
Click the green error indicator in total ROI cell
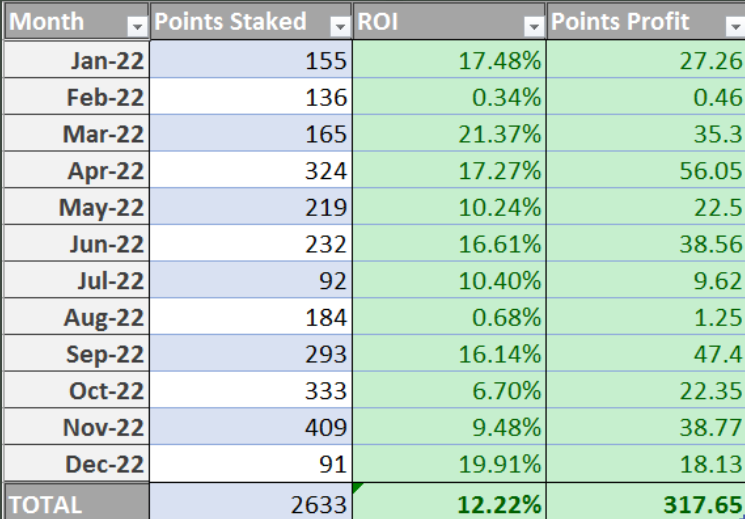point(357,488)
